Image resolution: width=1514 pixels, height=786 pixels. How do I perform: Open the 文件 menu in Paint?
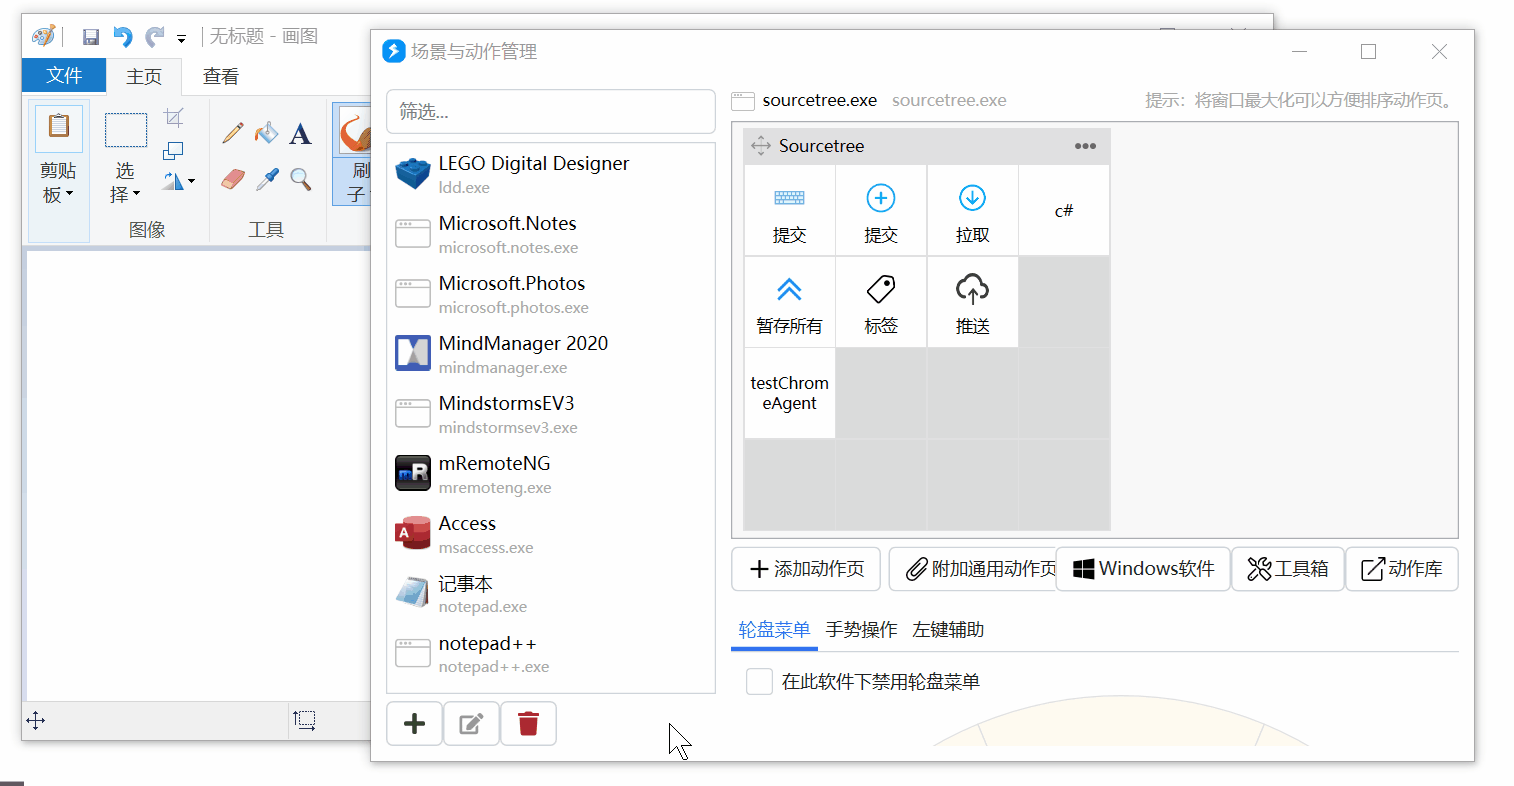click(x=64, y=75)
